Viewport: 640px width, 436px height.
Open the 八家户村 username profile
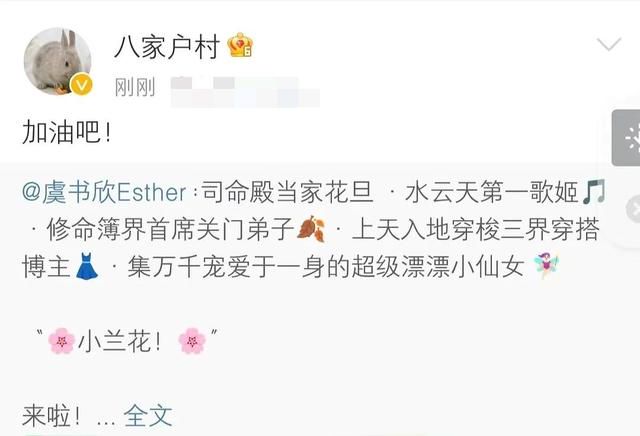point(167,46)
